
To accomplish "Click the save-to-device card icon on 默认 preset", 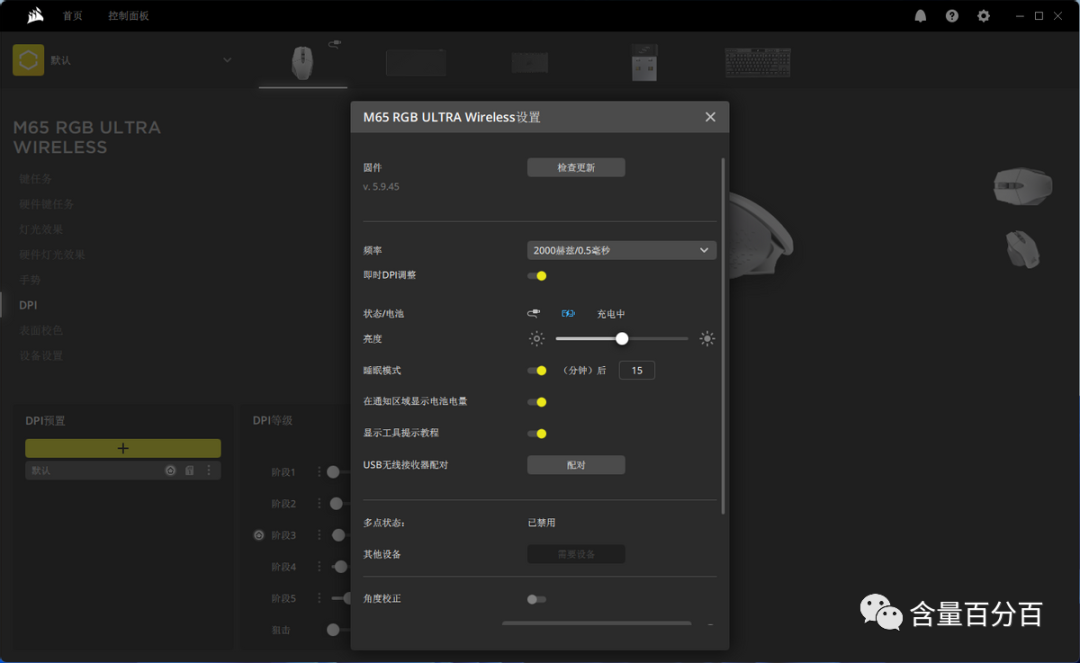I will pos(189,471).
